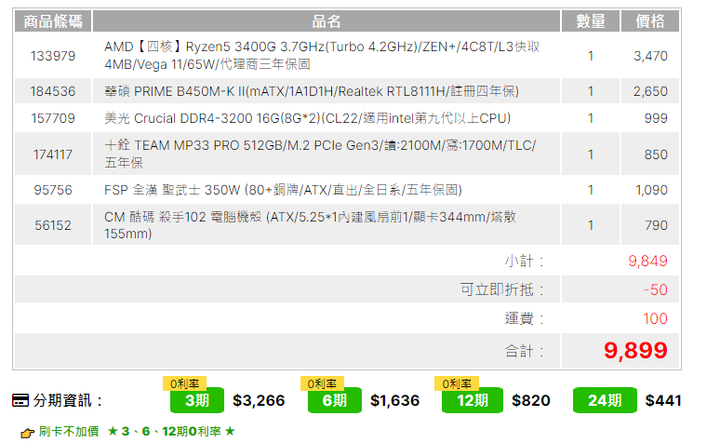Viewport: 720px width, 443px height.
Task: Click the 分期資訊 label
Action: coord(67,400)
